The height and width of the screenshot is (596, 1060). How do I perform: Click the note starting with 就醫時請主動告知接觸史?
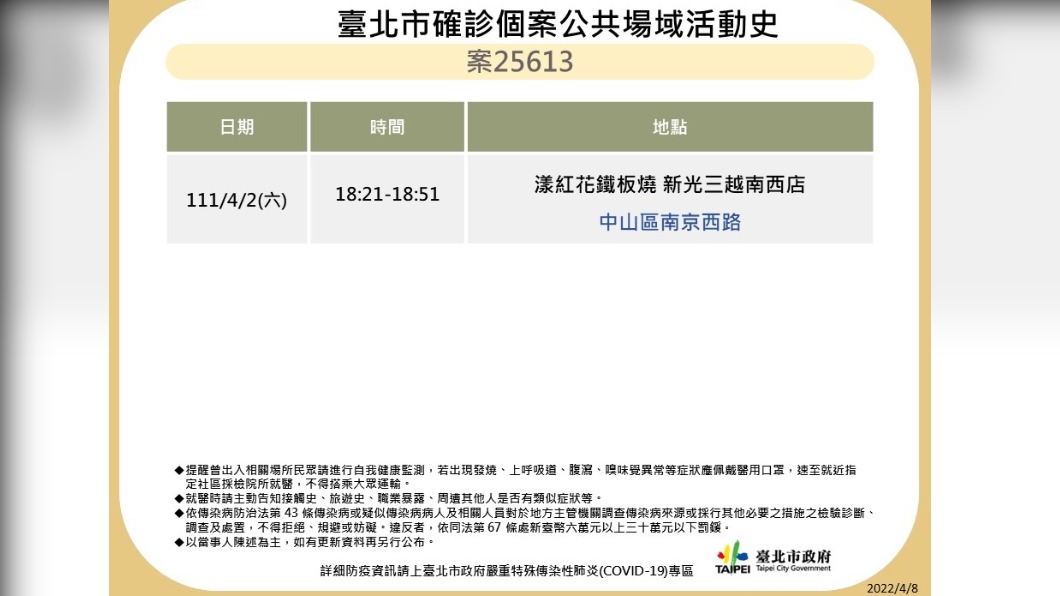click(387, 498)
